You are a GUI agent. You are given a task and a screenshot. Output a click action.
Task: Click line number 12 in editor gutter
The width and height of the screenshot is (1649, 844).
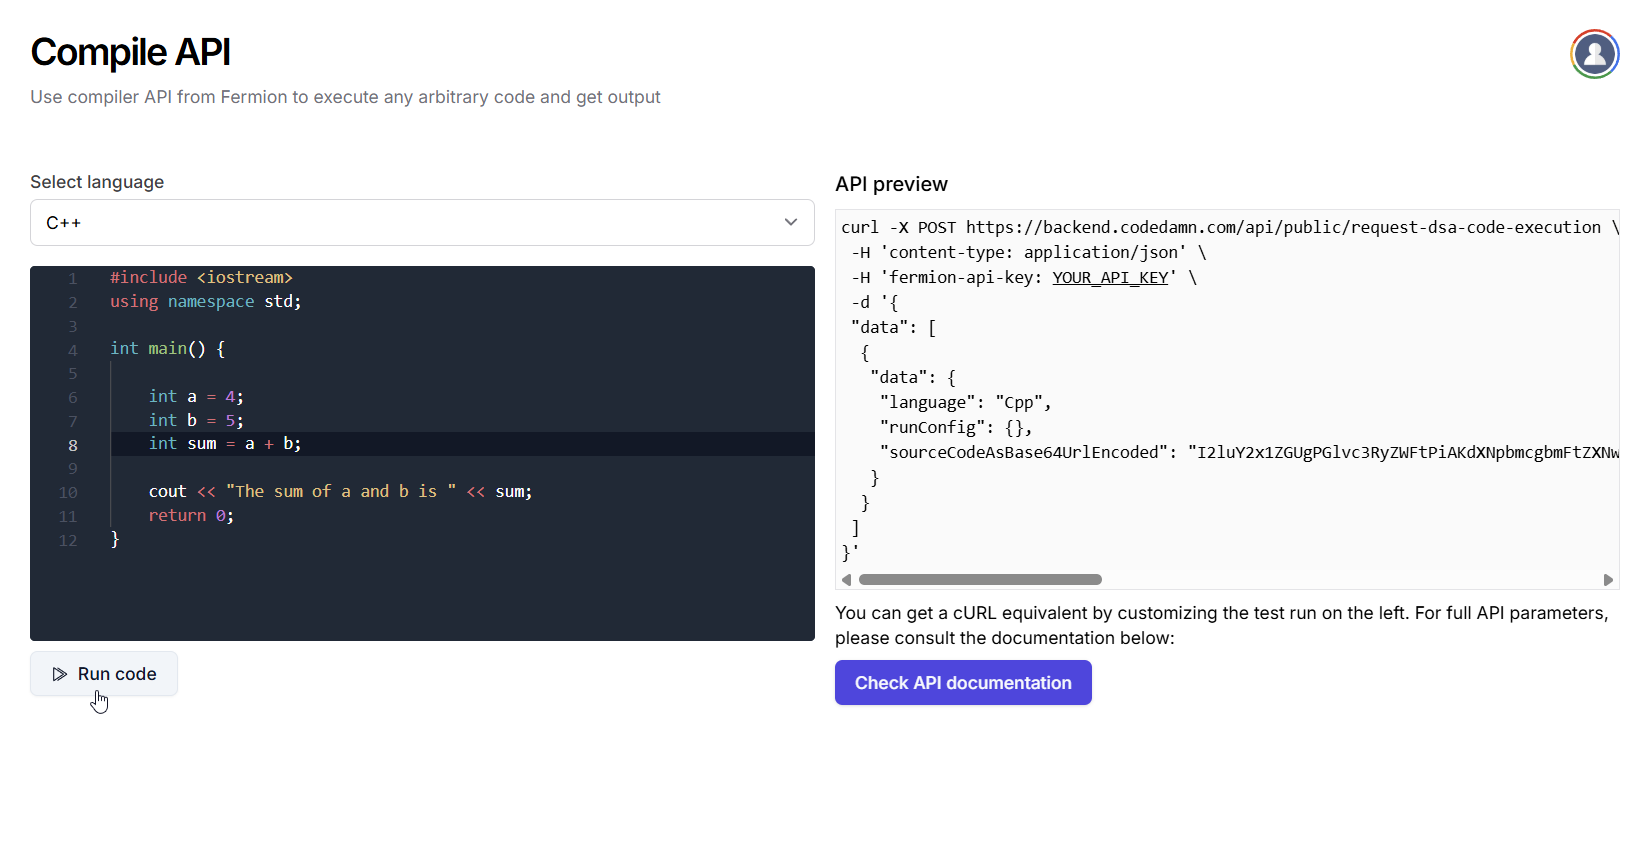click(68, 541)
